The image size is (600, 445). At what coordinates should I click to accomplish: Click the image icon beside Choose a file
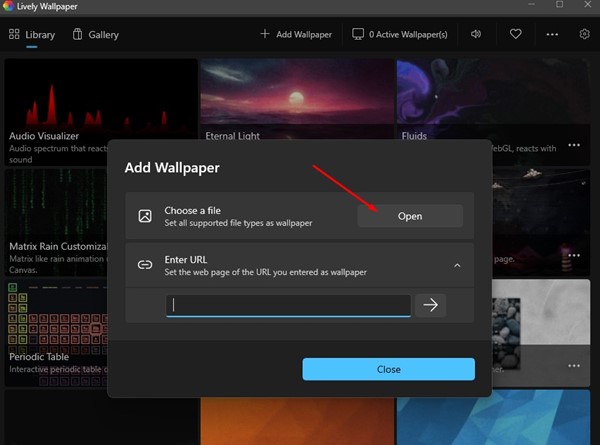coord(145,216)
